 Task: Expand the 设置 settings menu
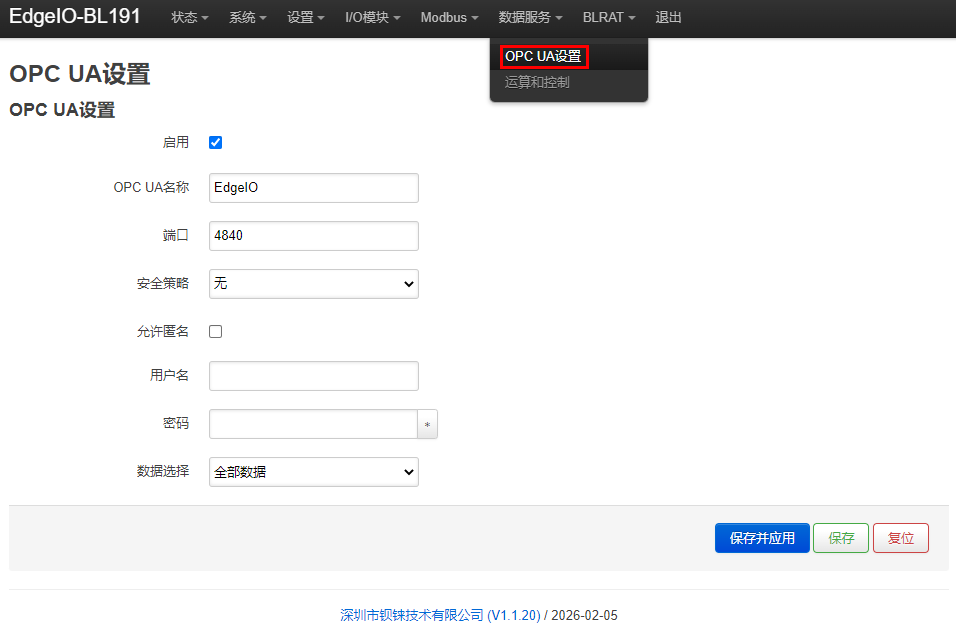[x=305, y=18]
